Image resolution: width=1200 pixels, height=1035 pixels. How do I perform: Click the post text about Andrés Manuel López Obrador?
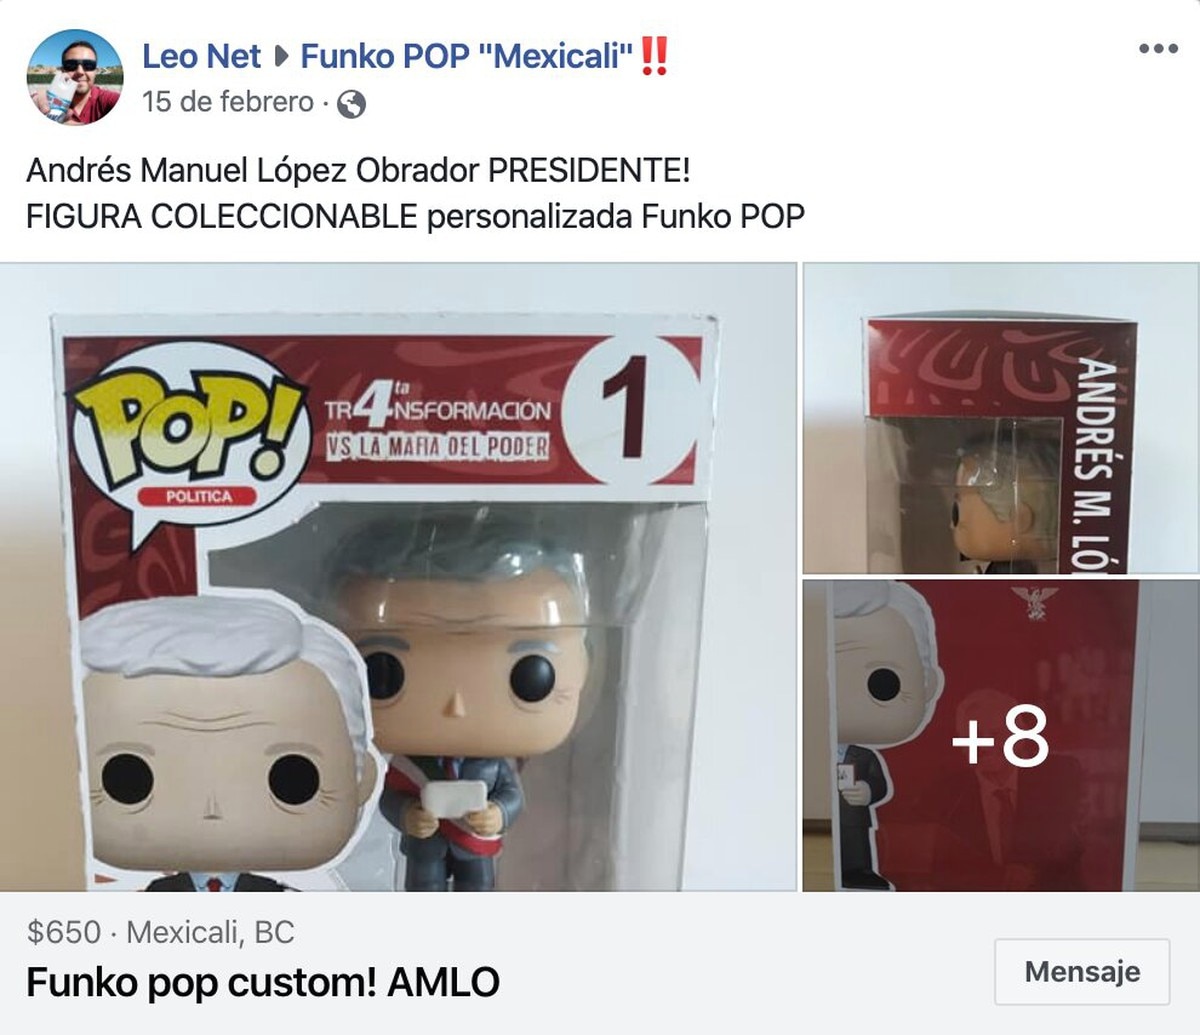[358, 170]
